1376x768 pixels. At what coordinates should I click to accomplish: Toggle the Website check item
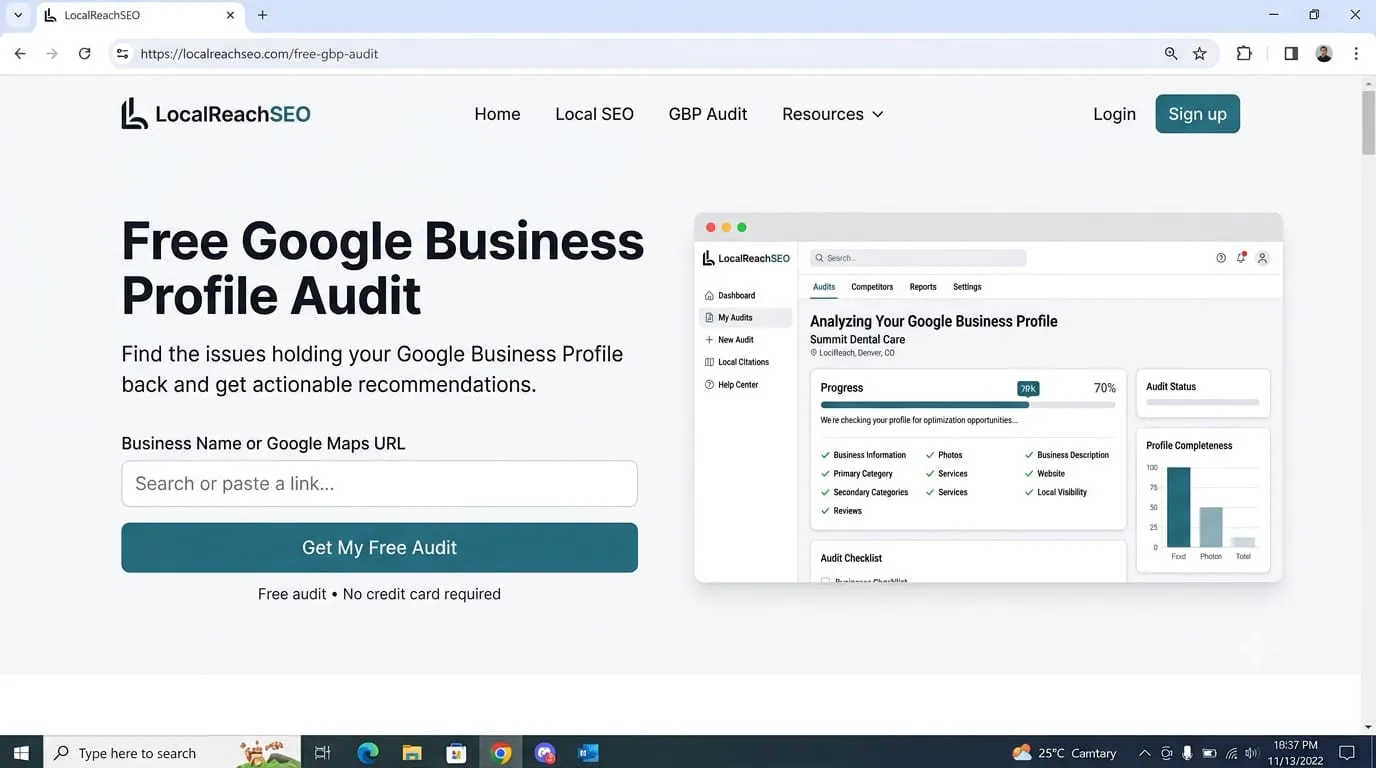tap(1045, 474)
